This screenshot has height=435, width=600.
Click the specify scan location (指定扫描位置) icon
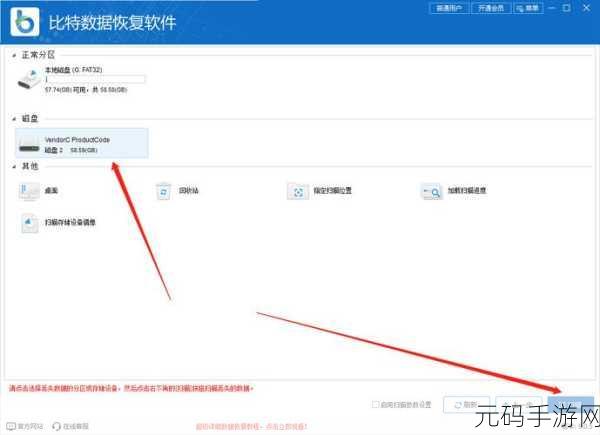[298, 191]
